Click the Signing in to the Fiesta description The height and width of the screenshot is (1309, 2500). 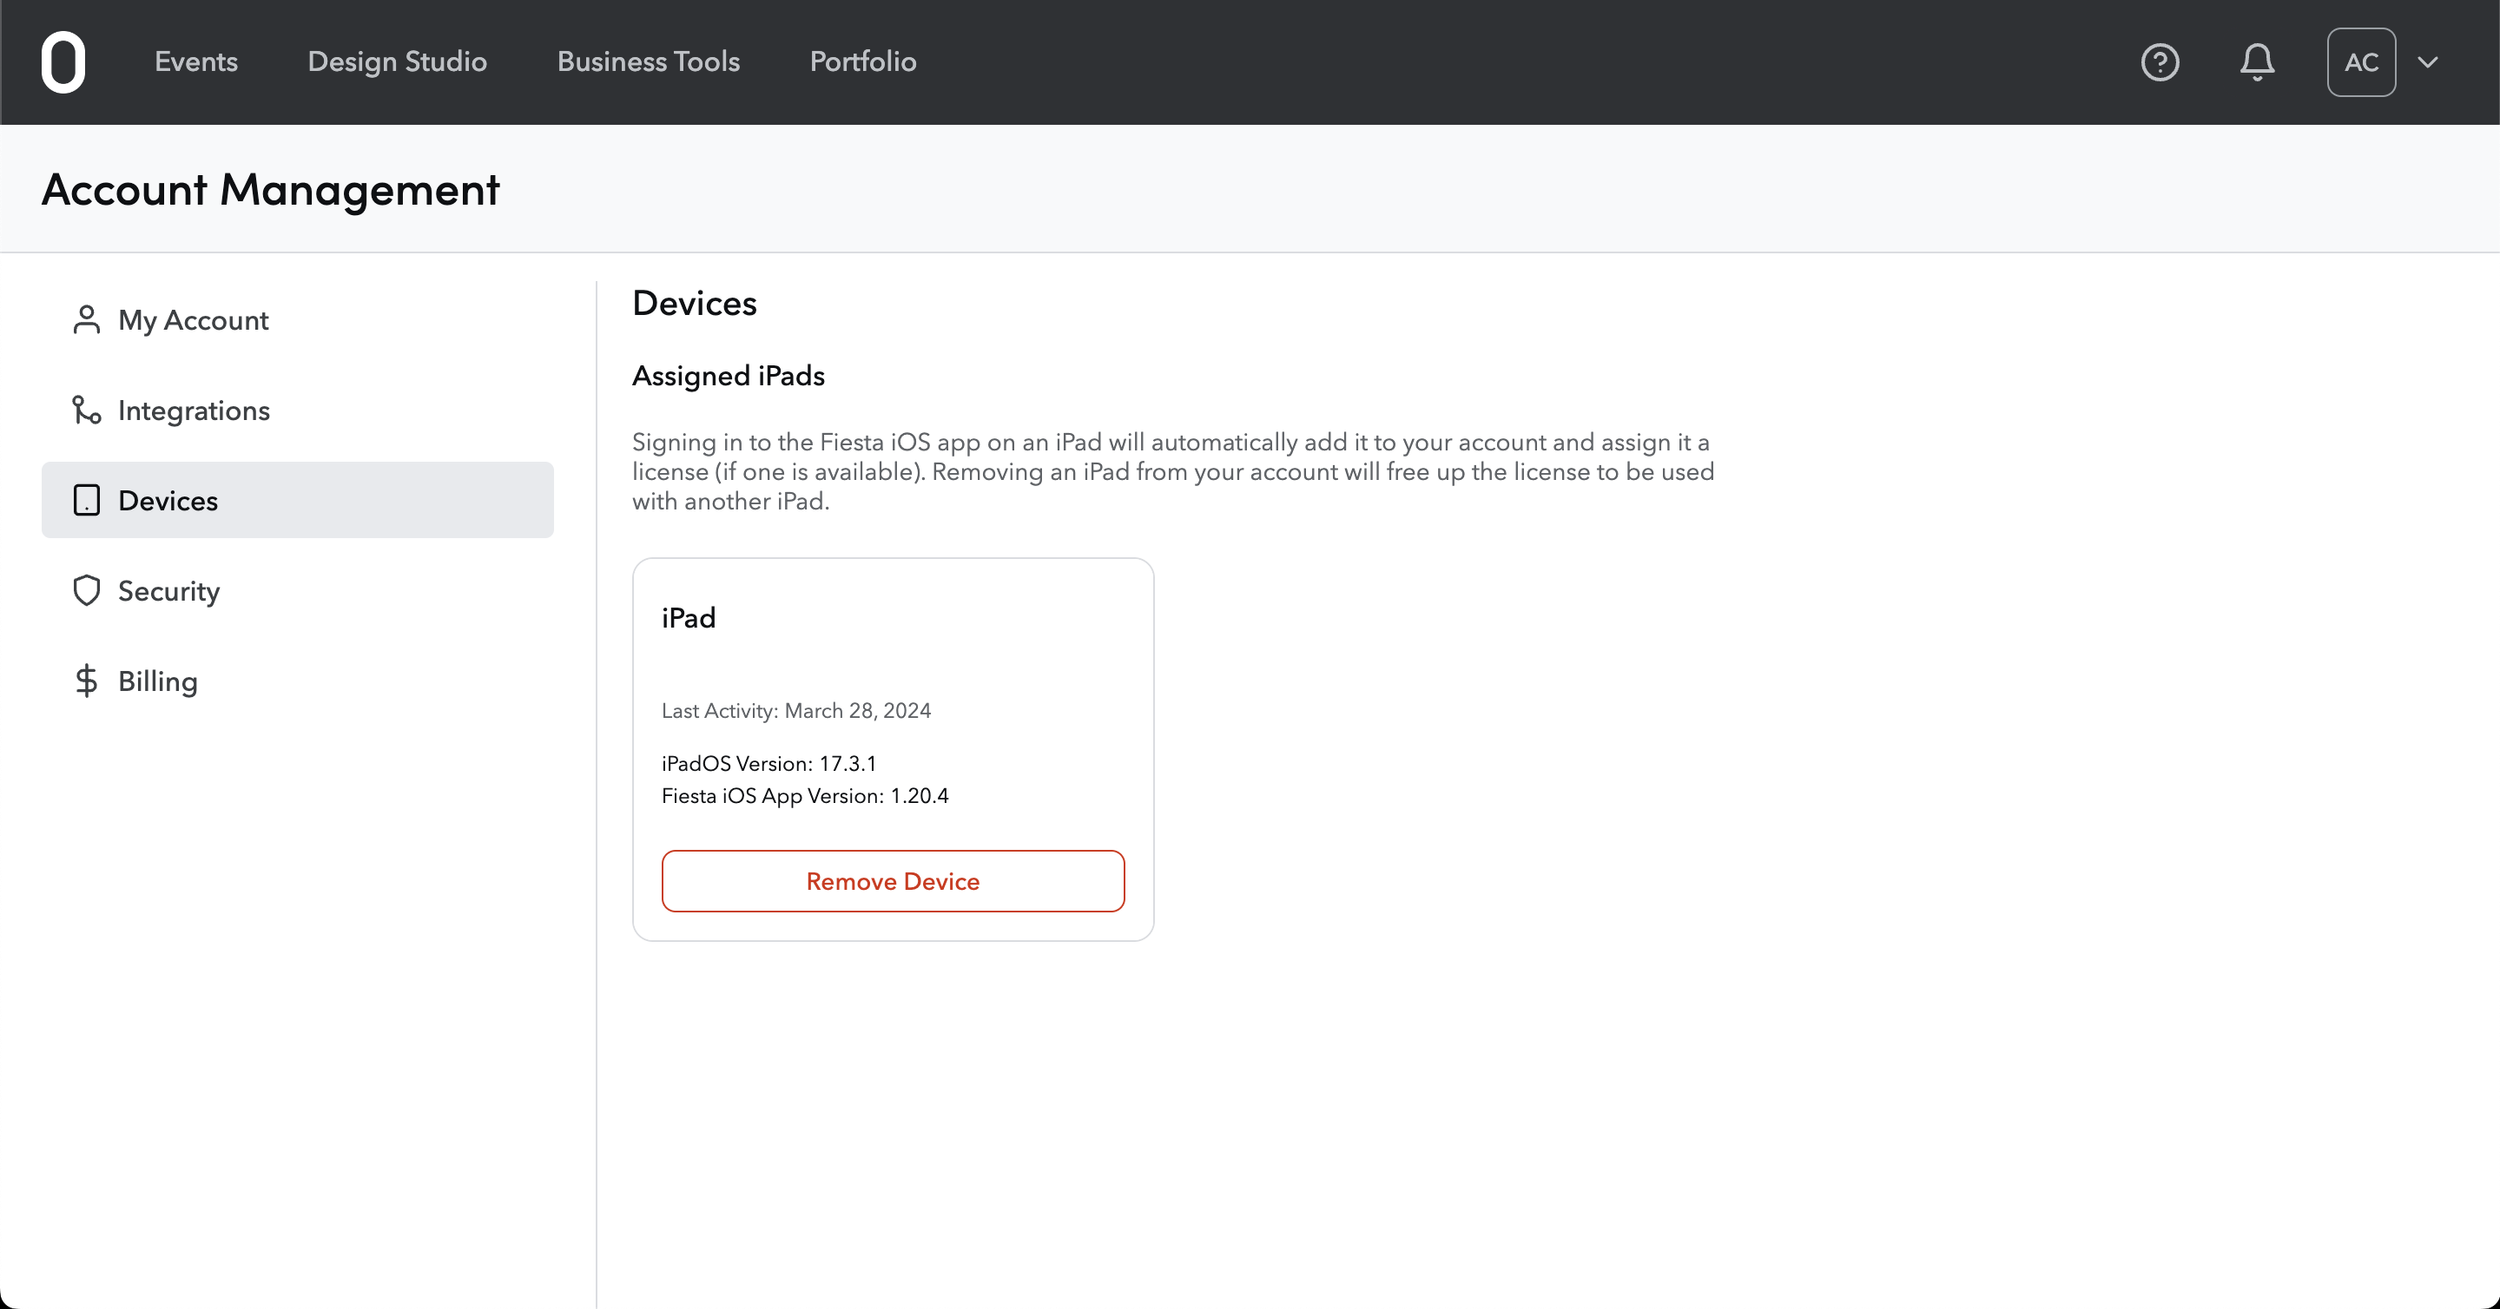coord(1173,472)
